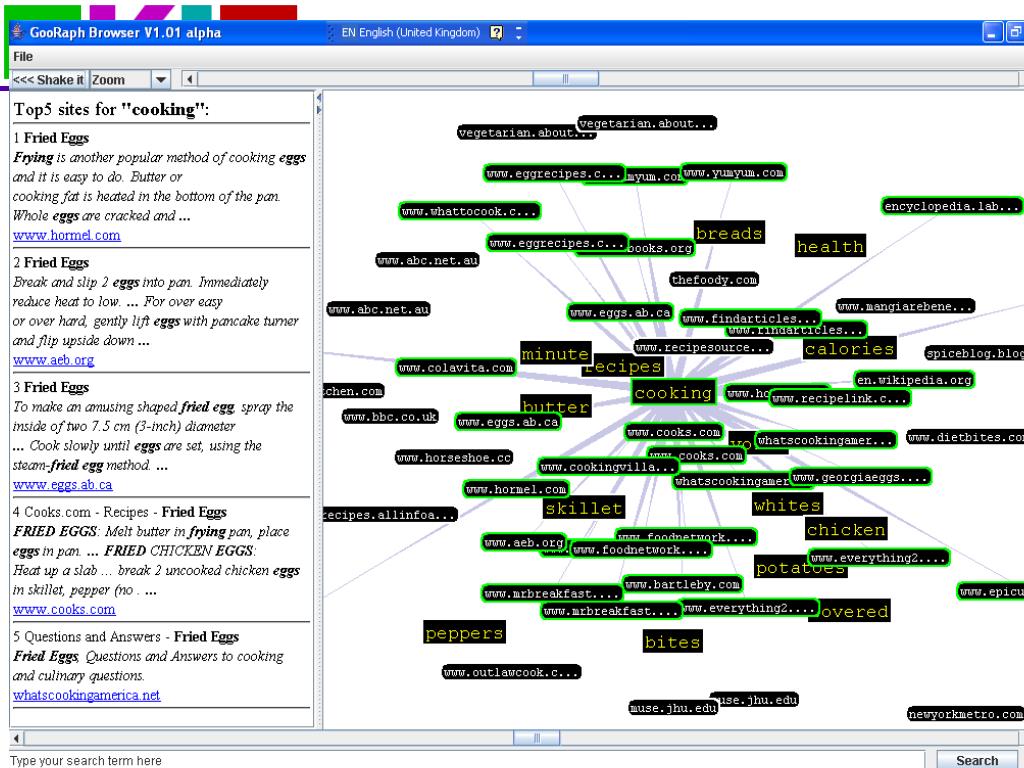
Task: Click the en.wikipedia.org site node
Action: tap(914, 379)
